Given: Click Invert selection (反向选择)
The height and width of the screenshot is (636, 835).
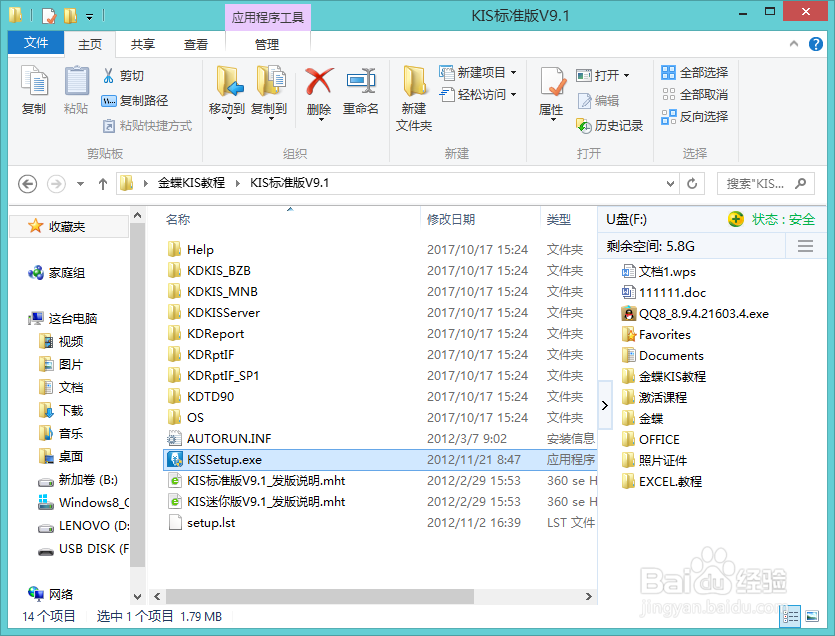Looking at the screenshot, I should point(694,116).
